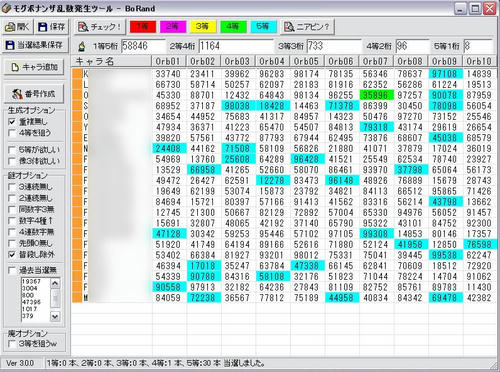Click the past numbers list up arrow

55,283
